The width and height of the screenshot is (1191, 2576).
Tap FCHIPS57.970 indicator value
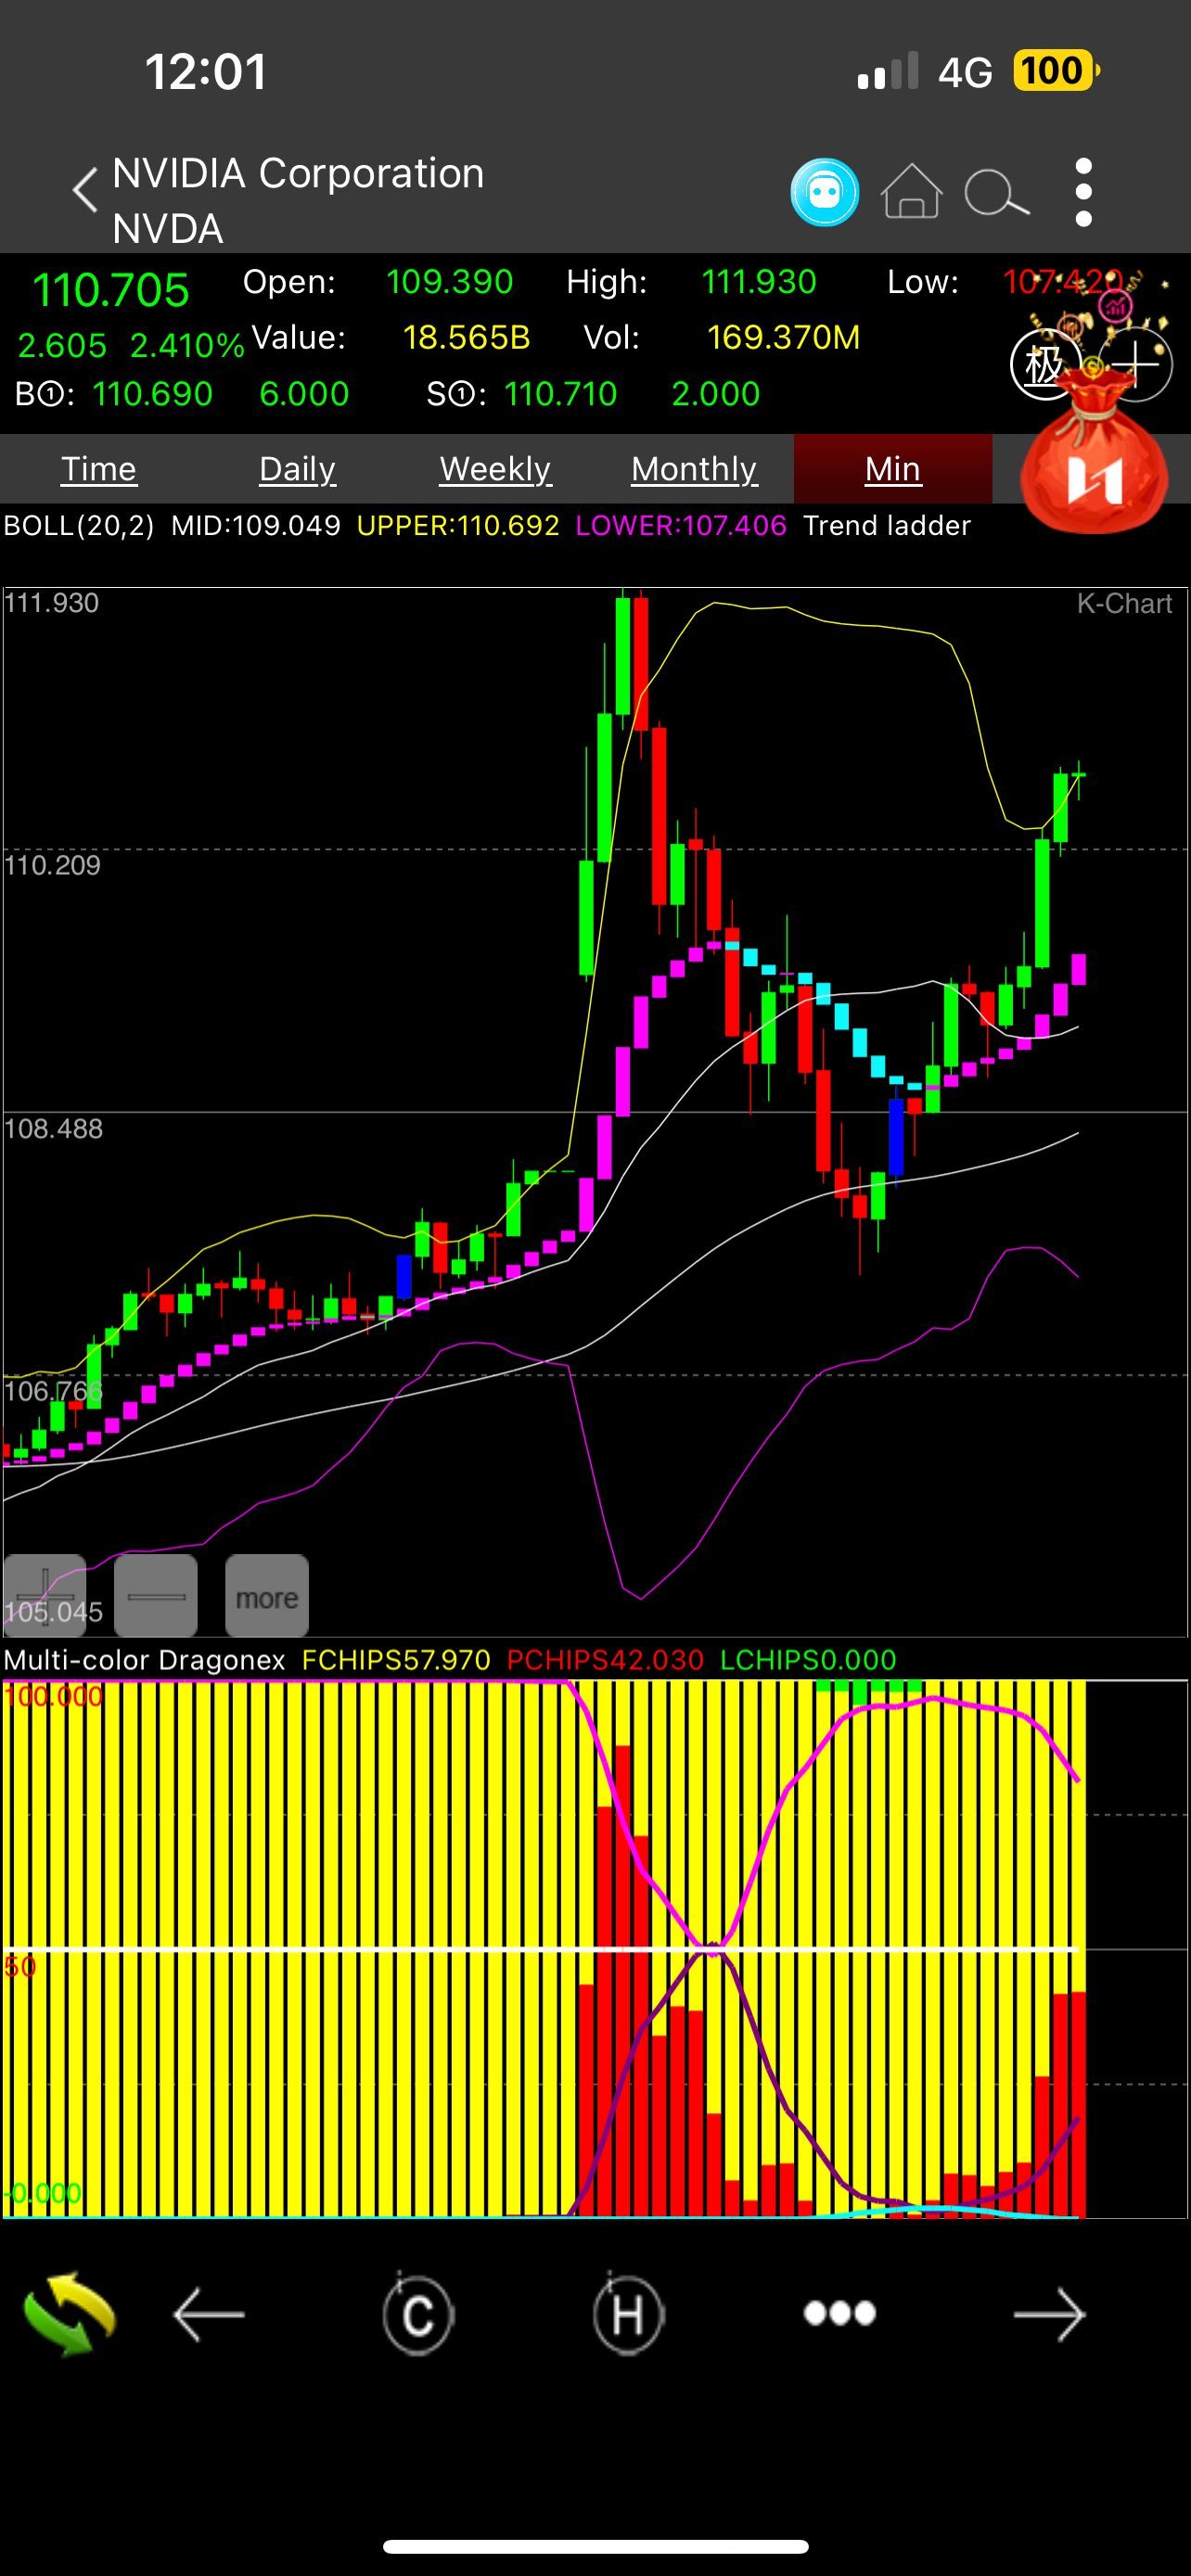396,1661
